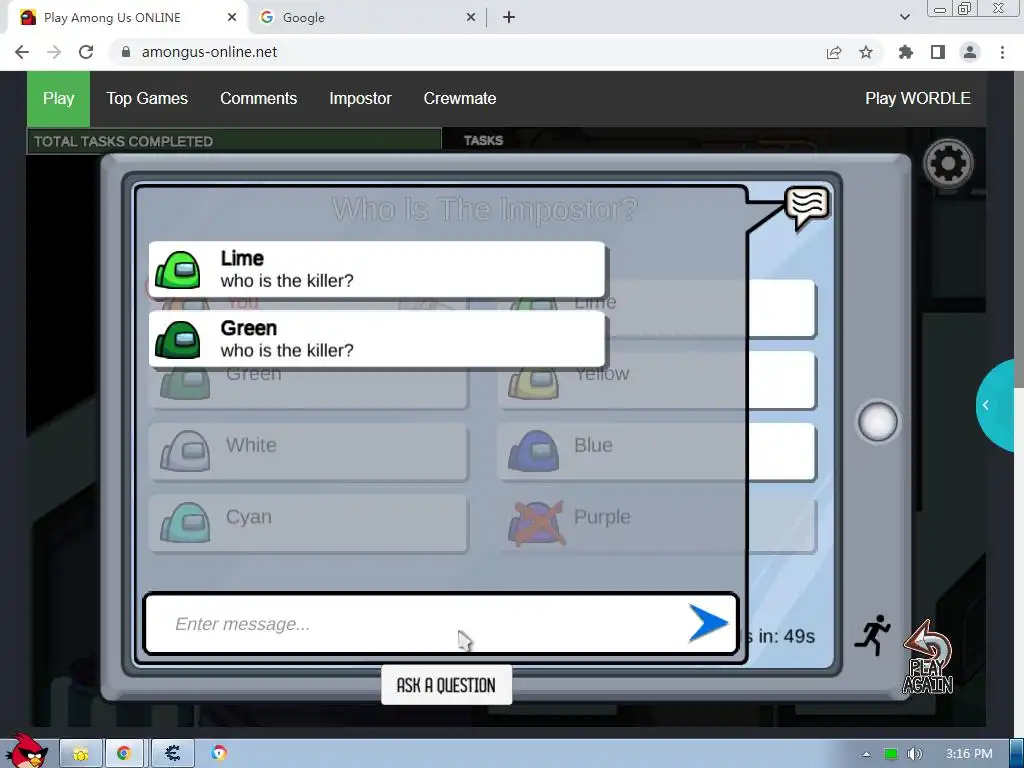Open the game settings gear icon
Viewport: 1024px width, 768px height.
tap(948, 163)
